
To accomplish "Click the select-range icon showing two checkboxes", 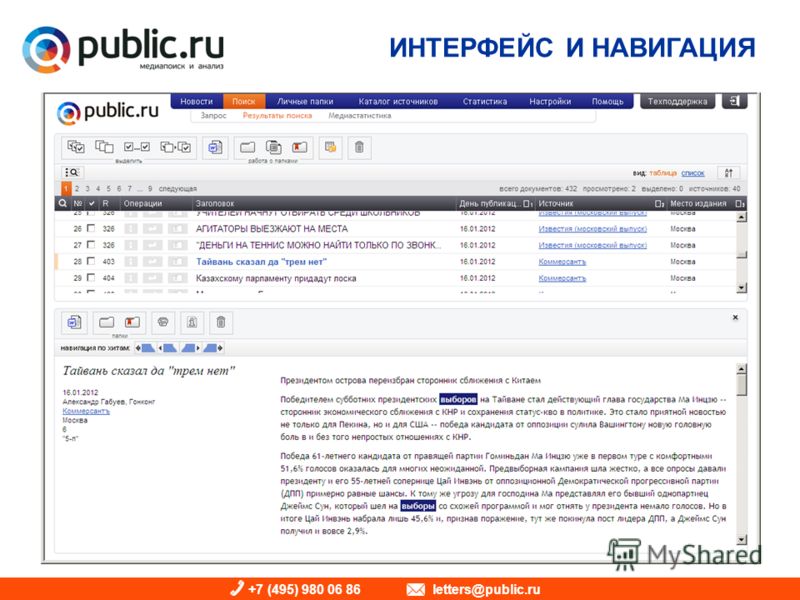I will click(137, 147).
